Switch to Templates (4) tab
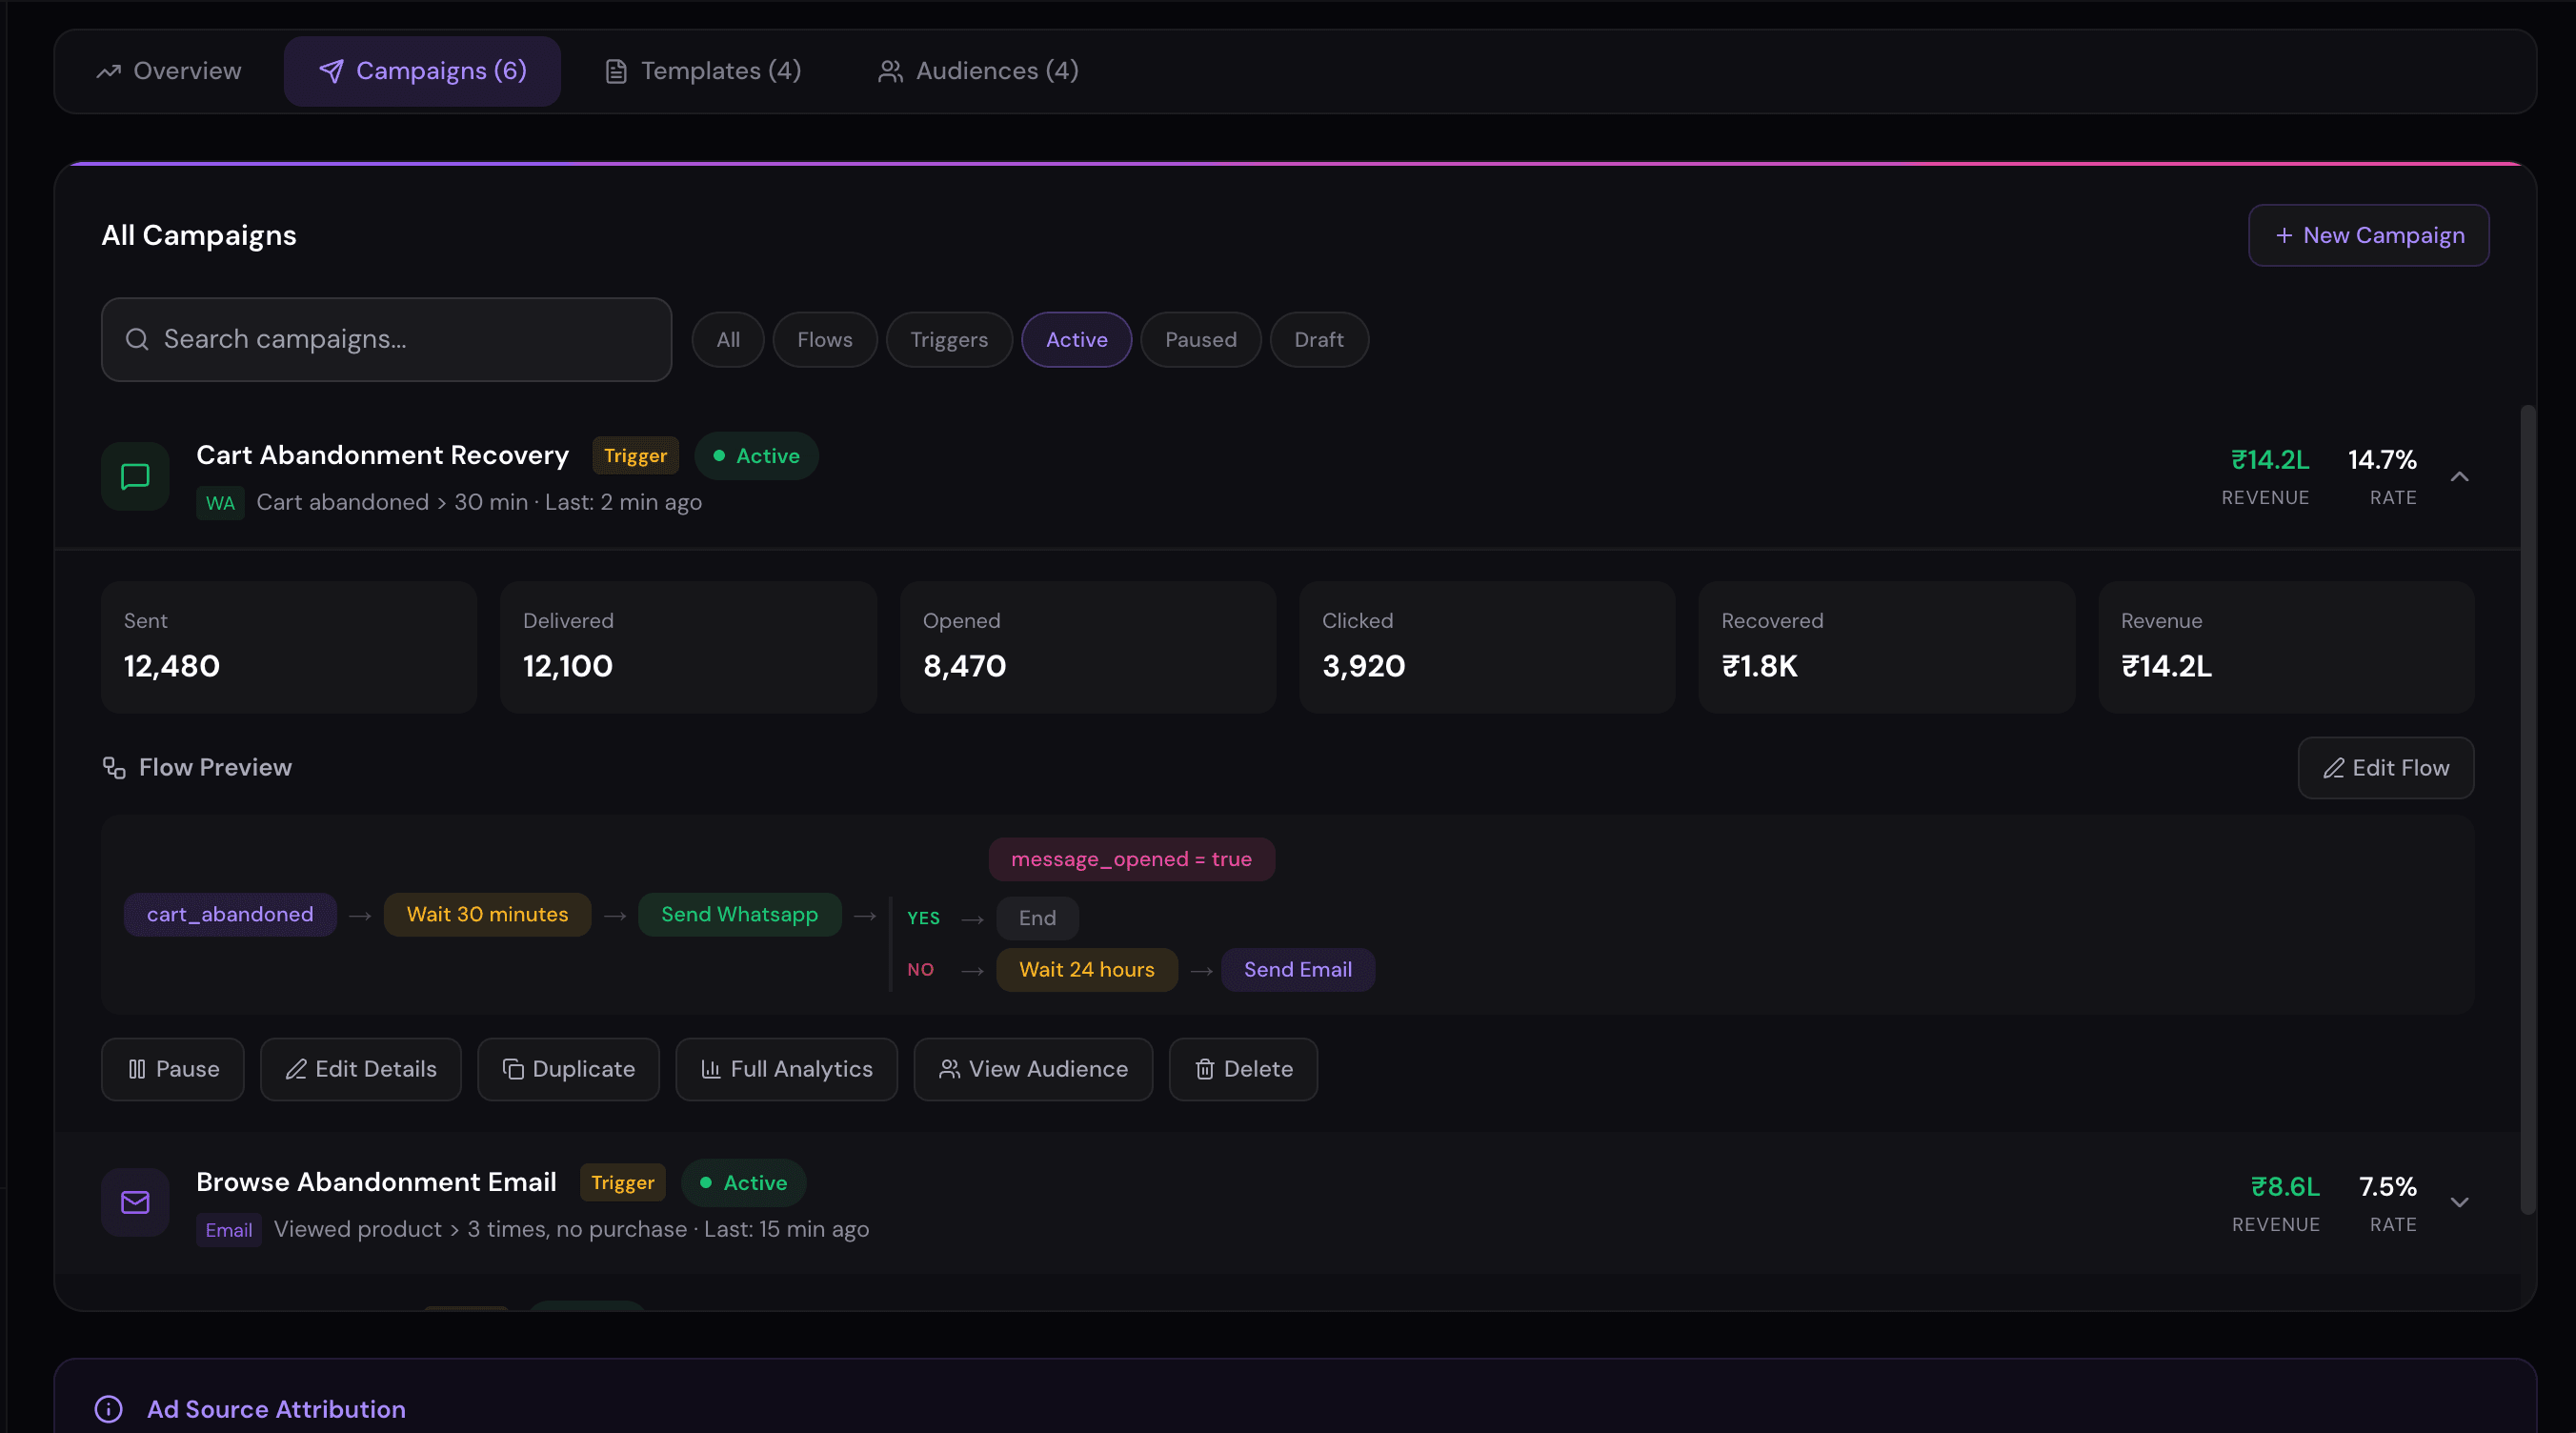Viewport: 2576px width, 1433px height. (x=703, y=71)
